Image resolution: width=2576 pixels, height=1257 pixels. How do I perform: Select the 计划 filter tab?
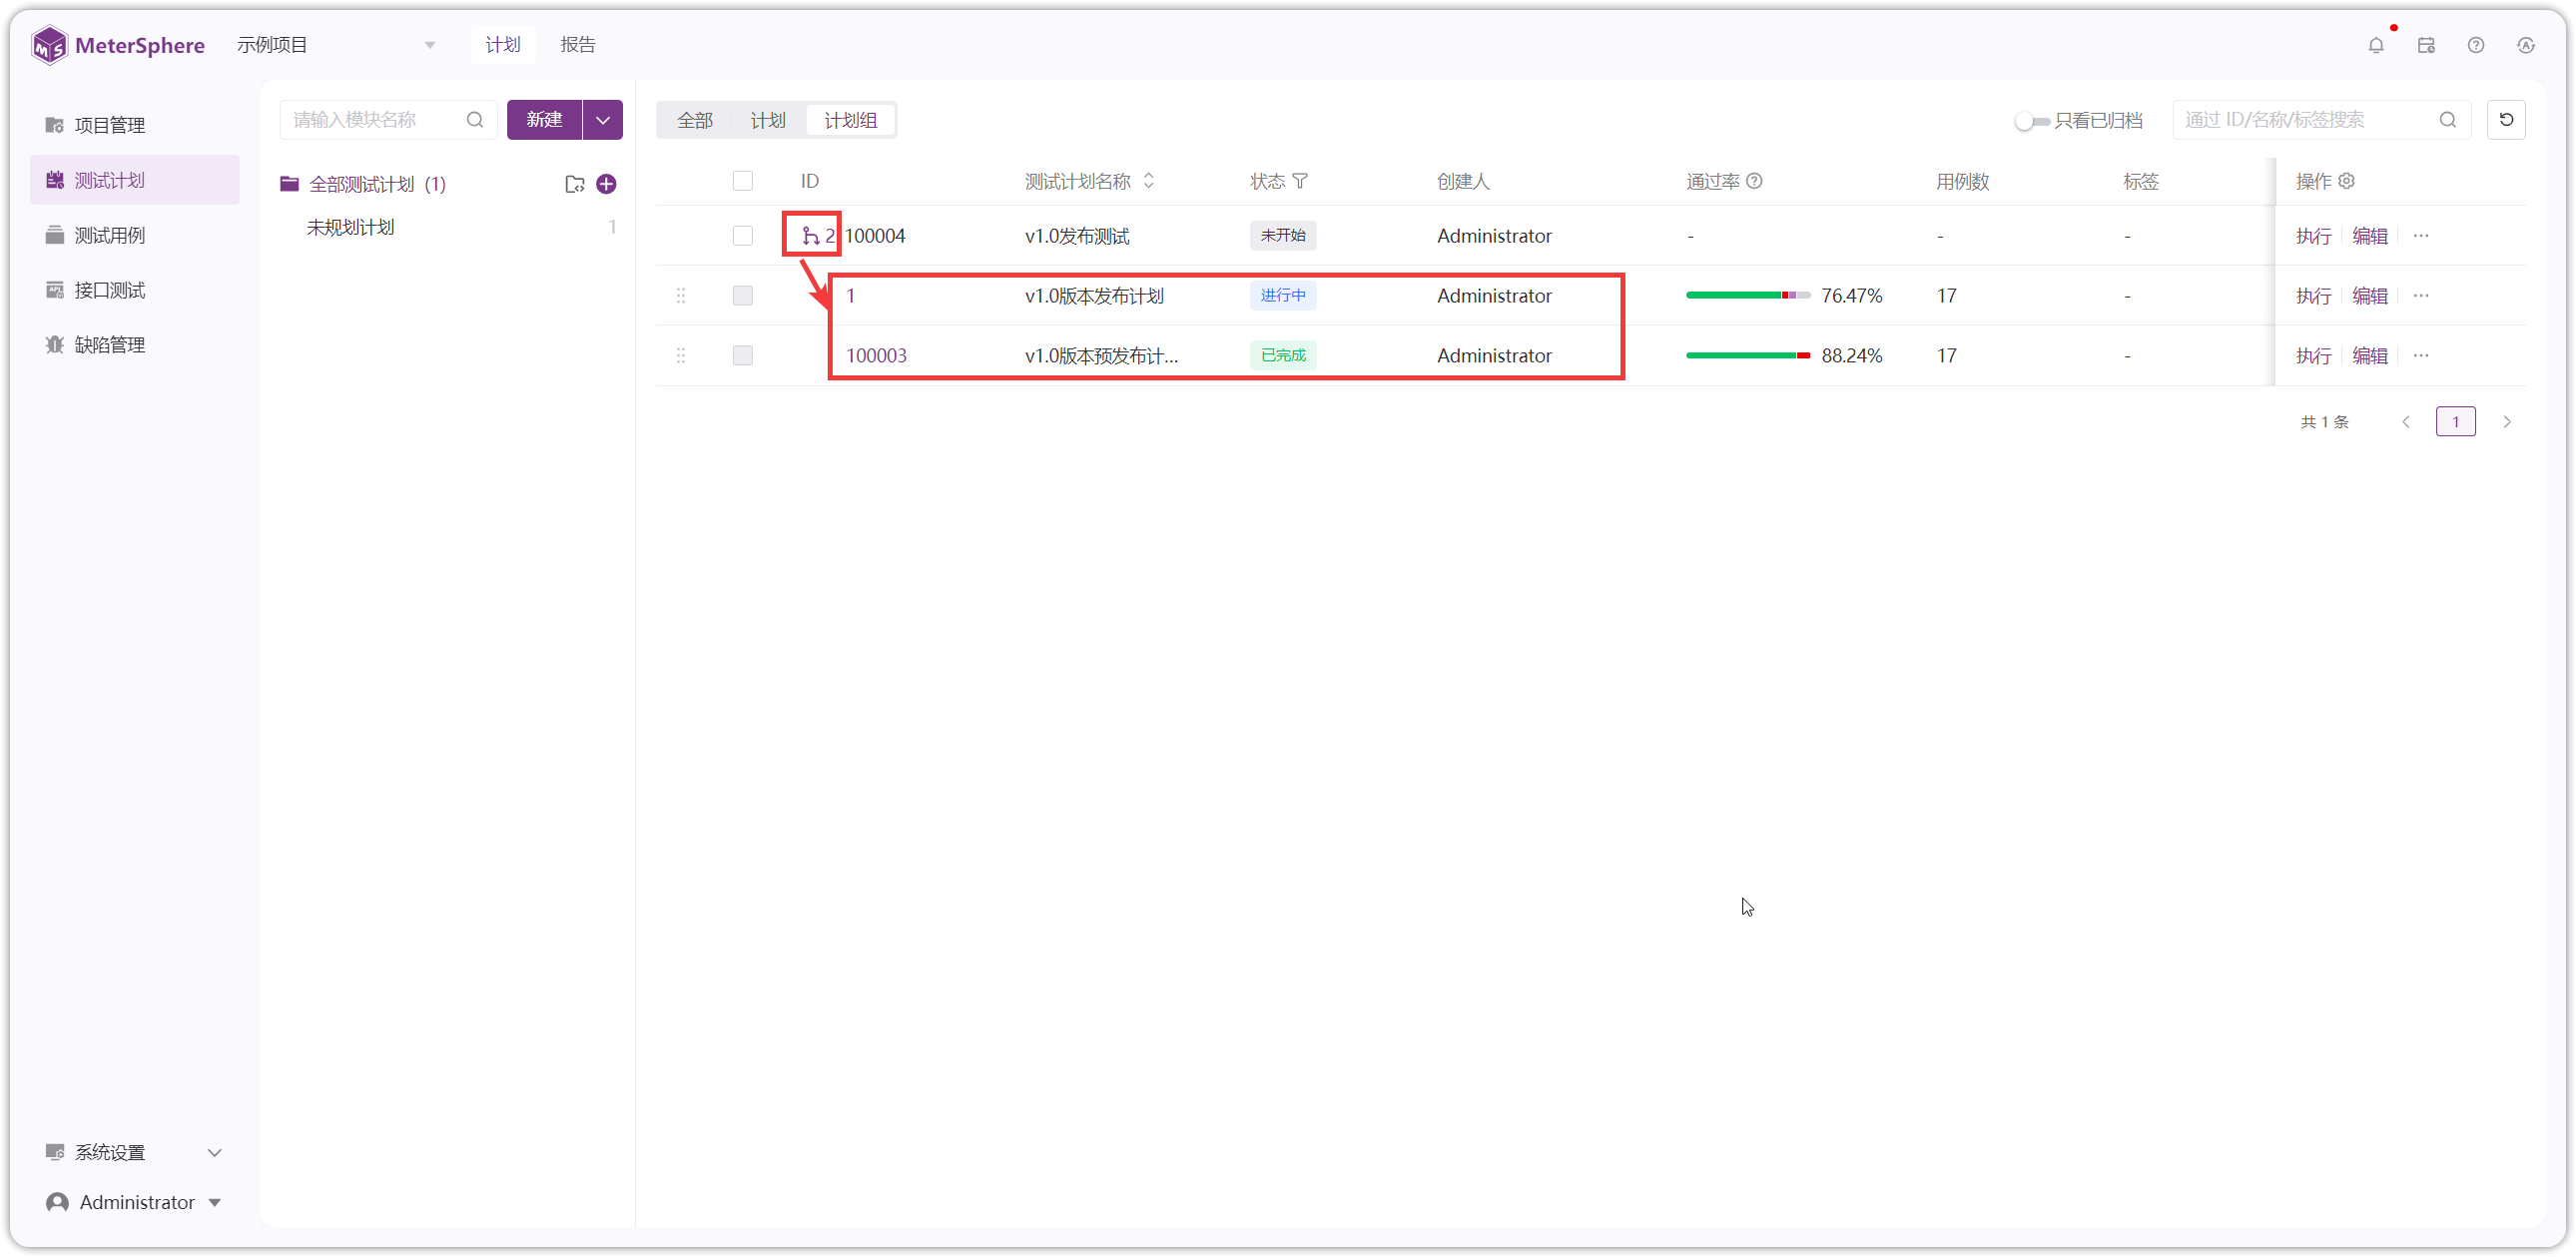pos(768,120)
